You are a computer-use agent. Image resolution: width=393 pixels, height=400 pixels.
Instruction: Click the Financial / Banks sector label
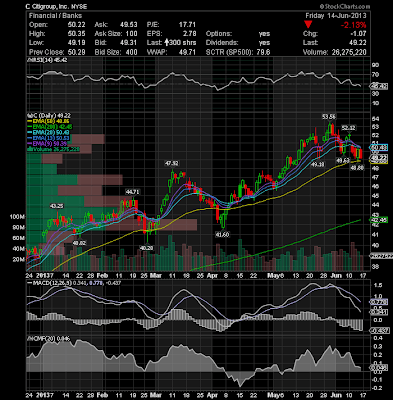(x=55, y=16)
